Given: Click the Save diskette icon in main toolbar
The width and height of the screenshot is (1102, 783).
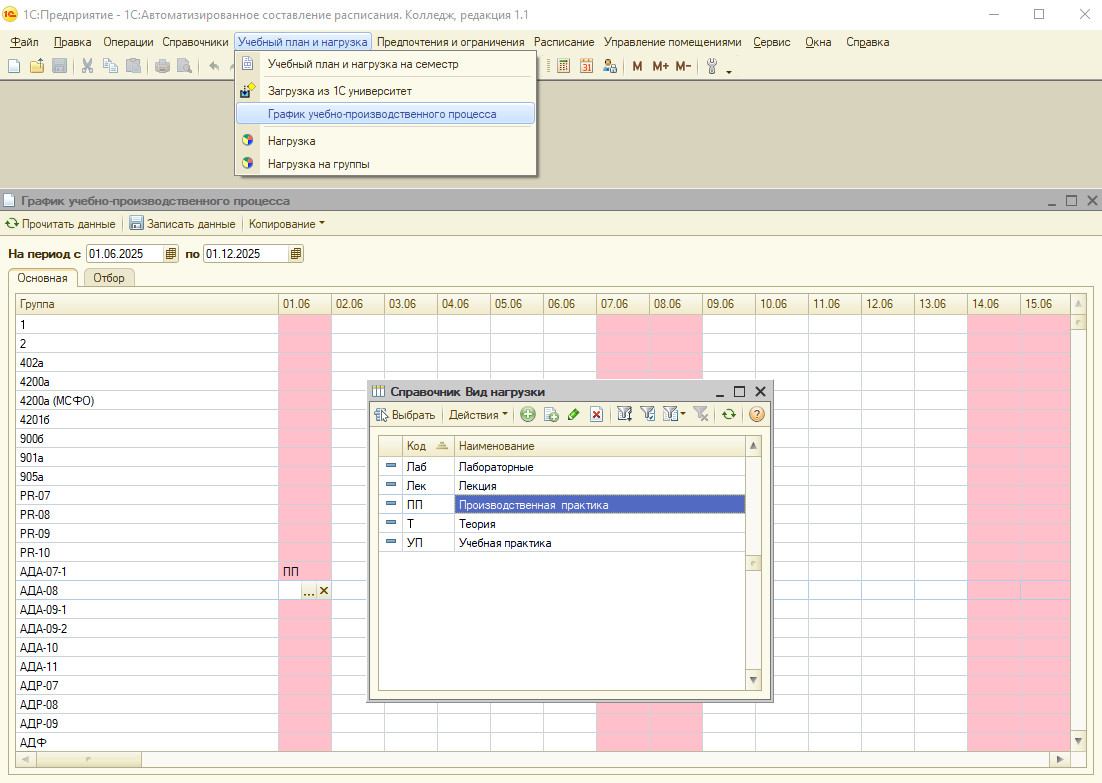Looking at the screenshot, I should (60, 66).
